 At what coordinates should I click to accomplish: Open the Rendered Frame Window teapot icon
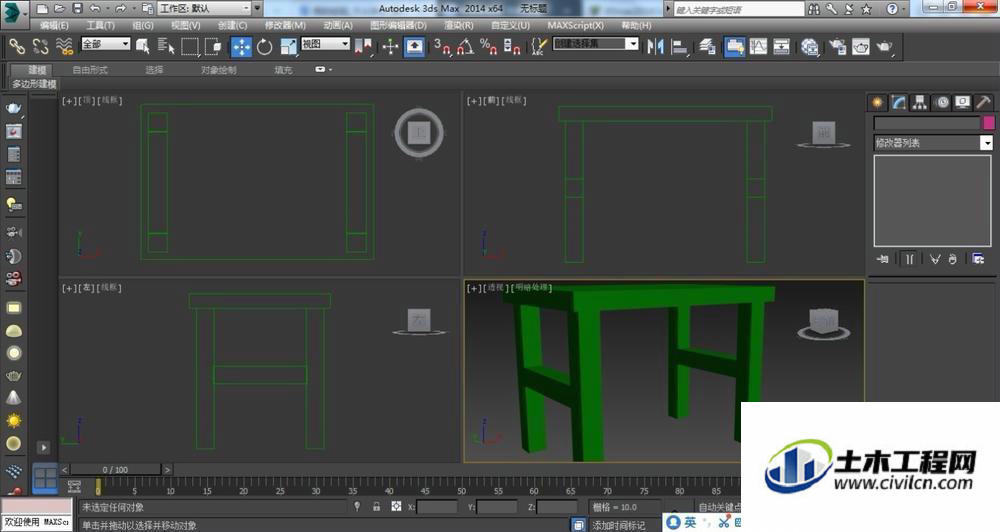click(x=861, y=46)
